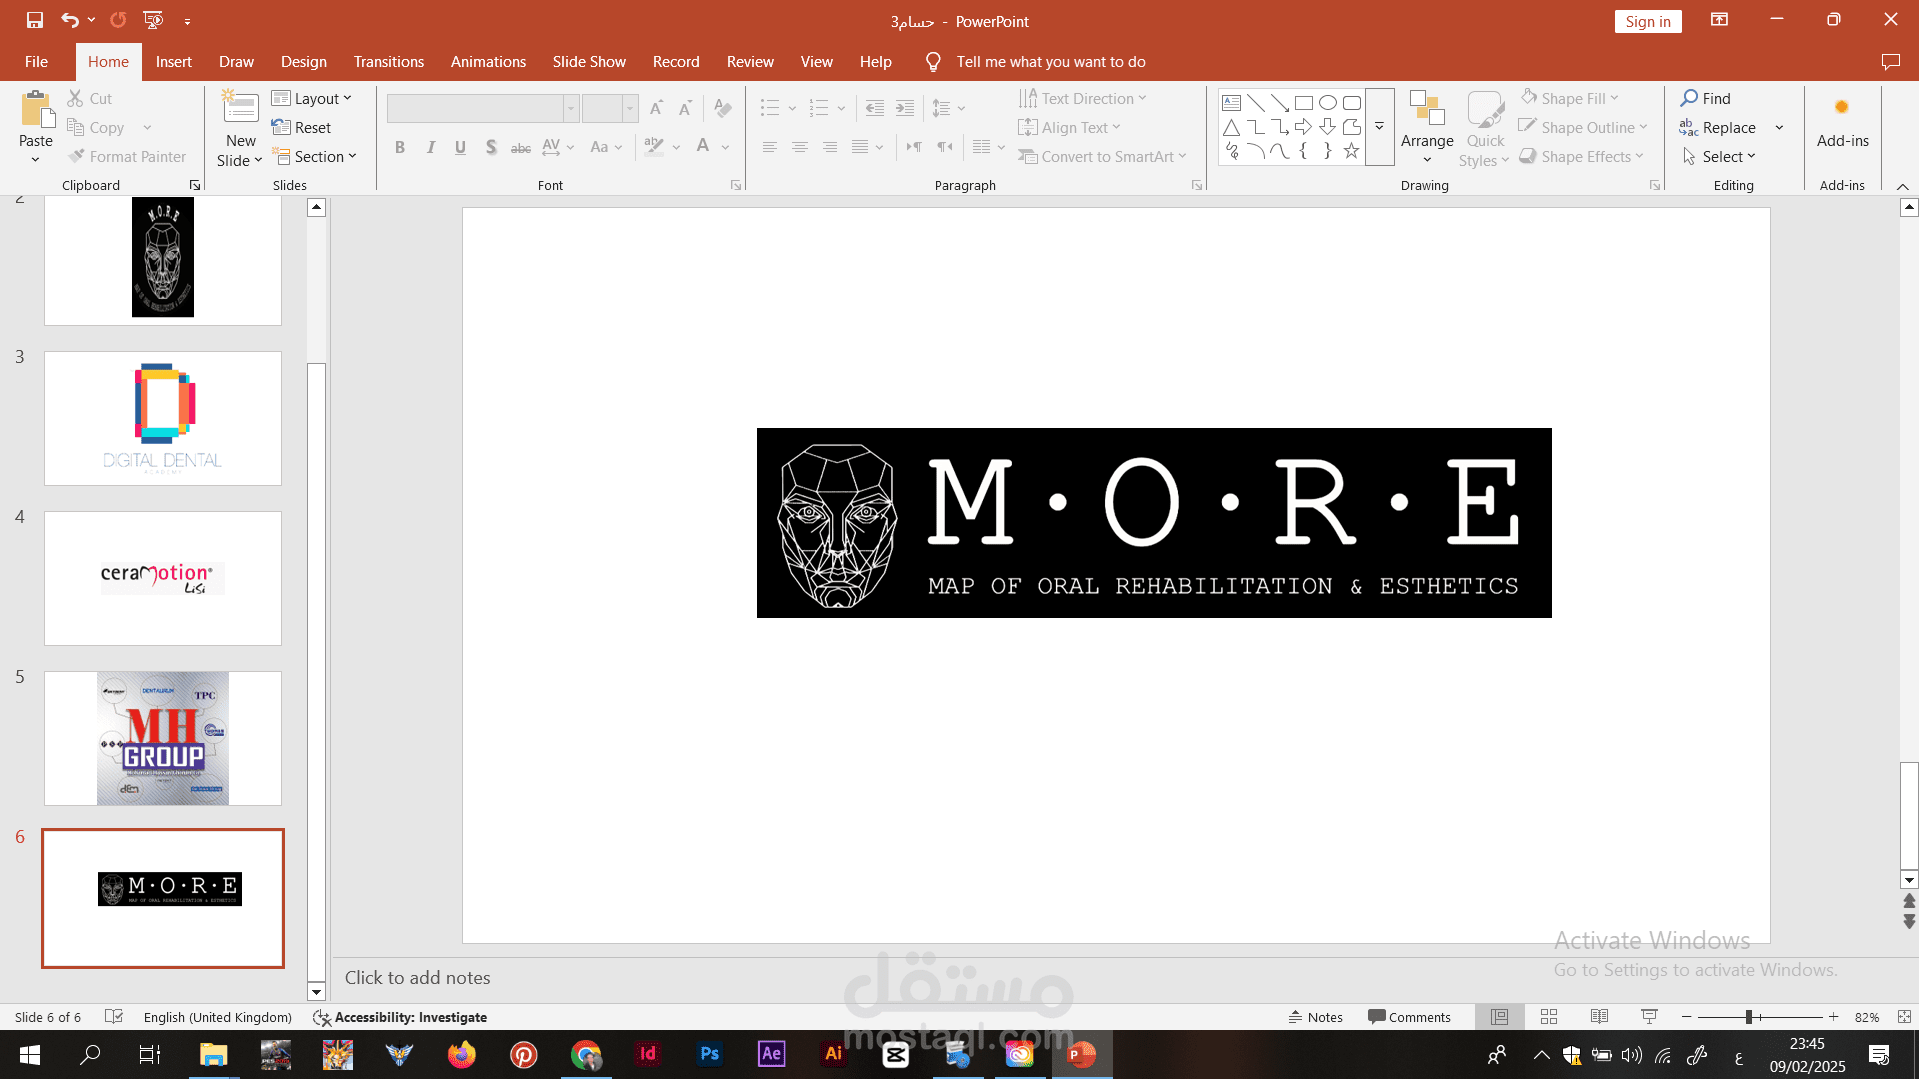This screenshot has height=1079, width=1919.
Task: Fit slide to current window icon
Action: [1904, 1017]
